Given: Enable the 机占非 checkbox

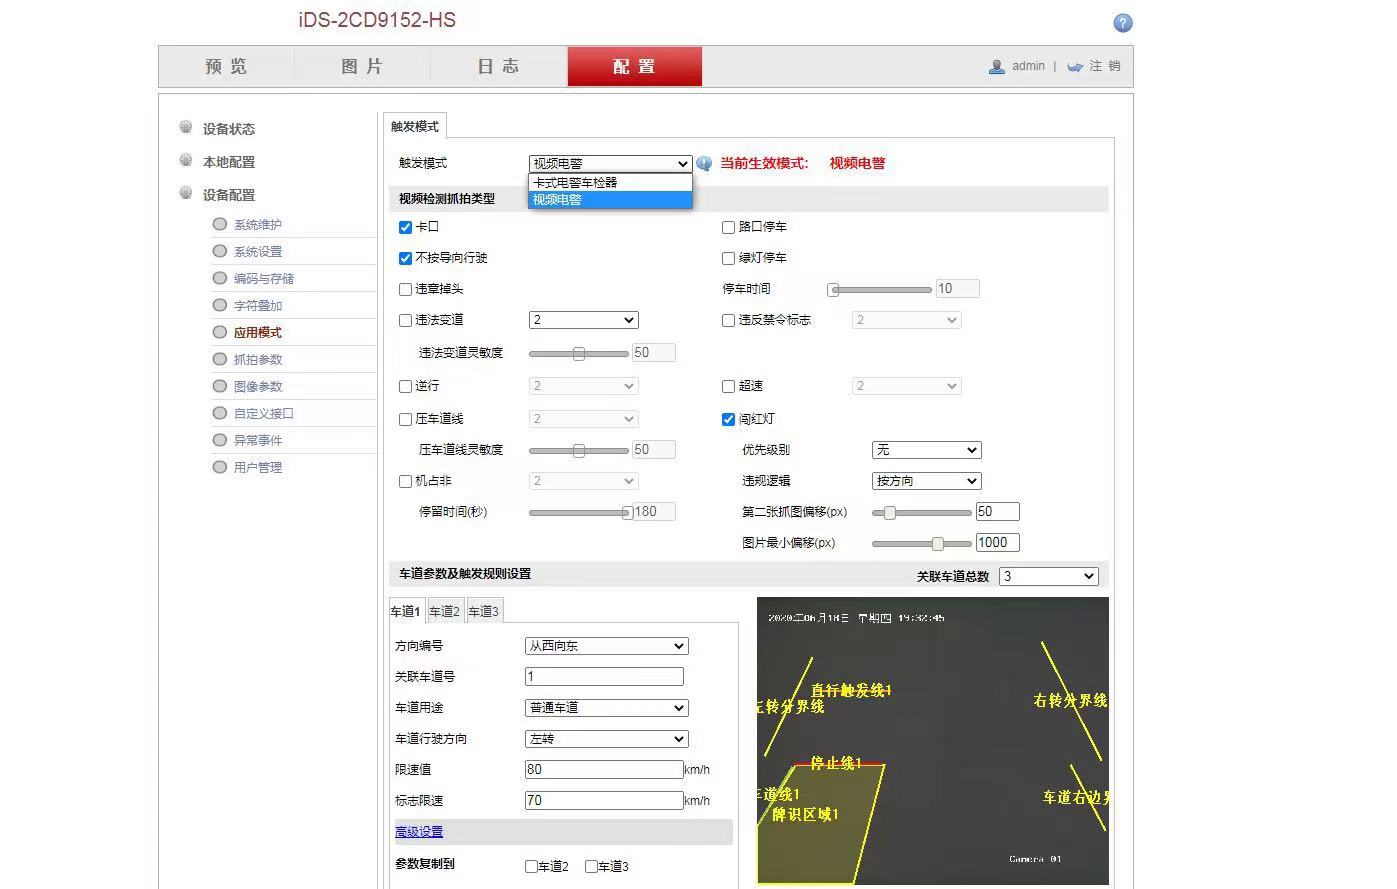Looking at the screenshot, I should pos(405,481).
